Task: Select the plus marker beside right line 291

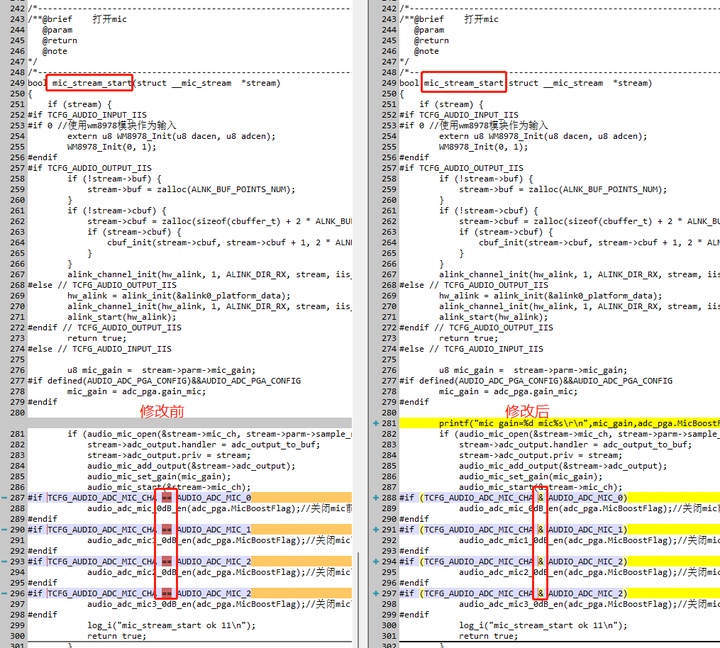Action: (376, 530)
